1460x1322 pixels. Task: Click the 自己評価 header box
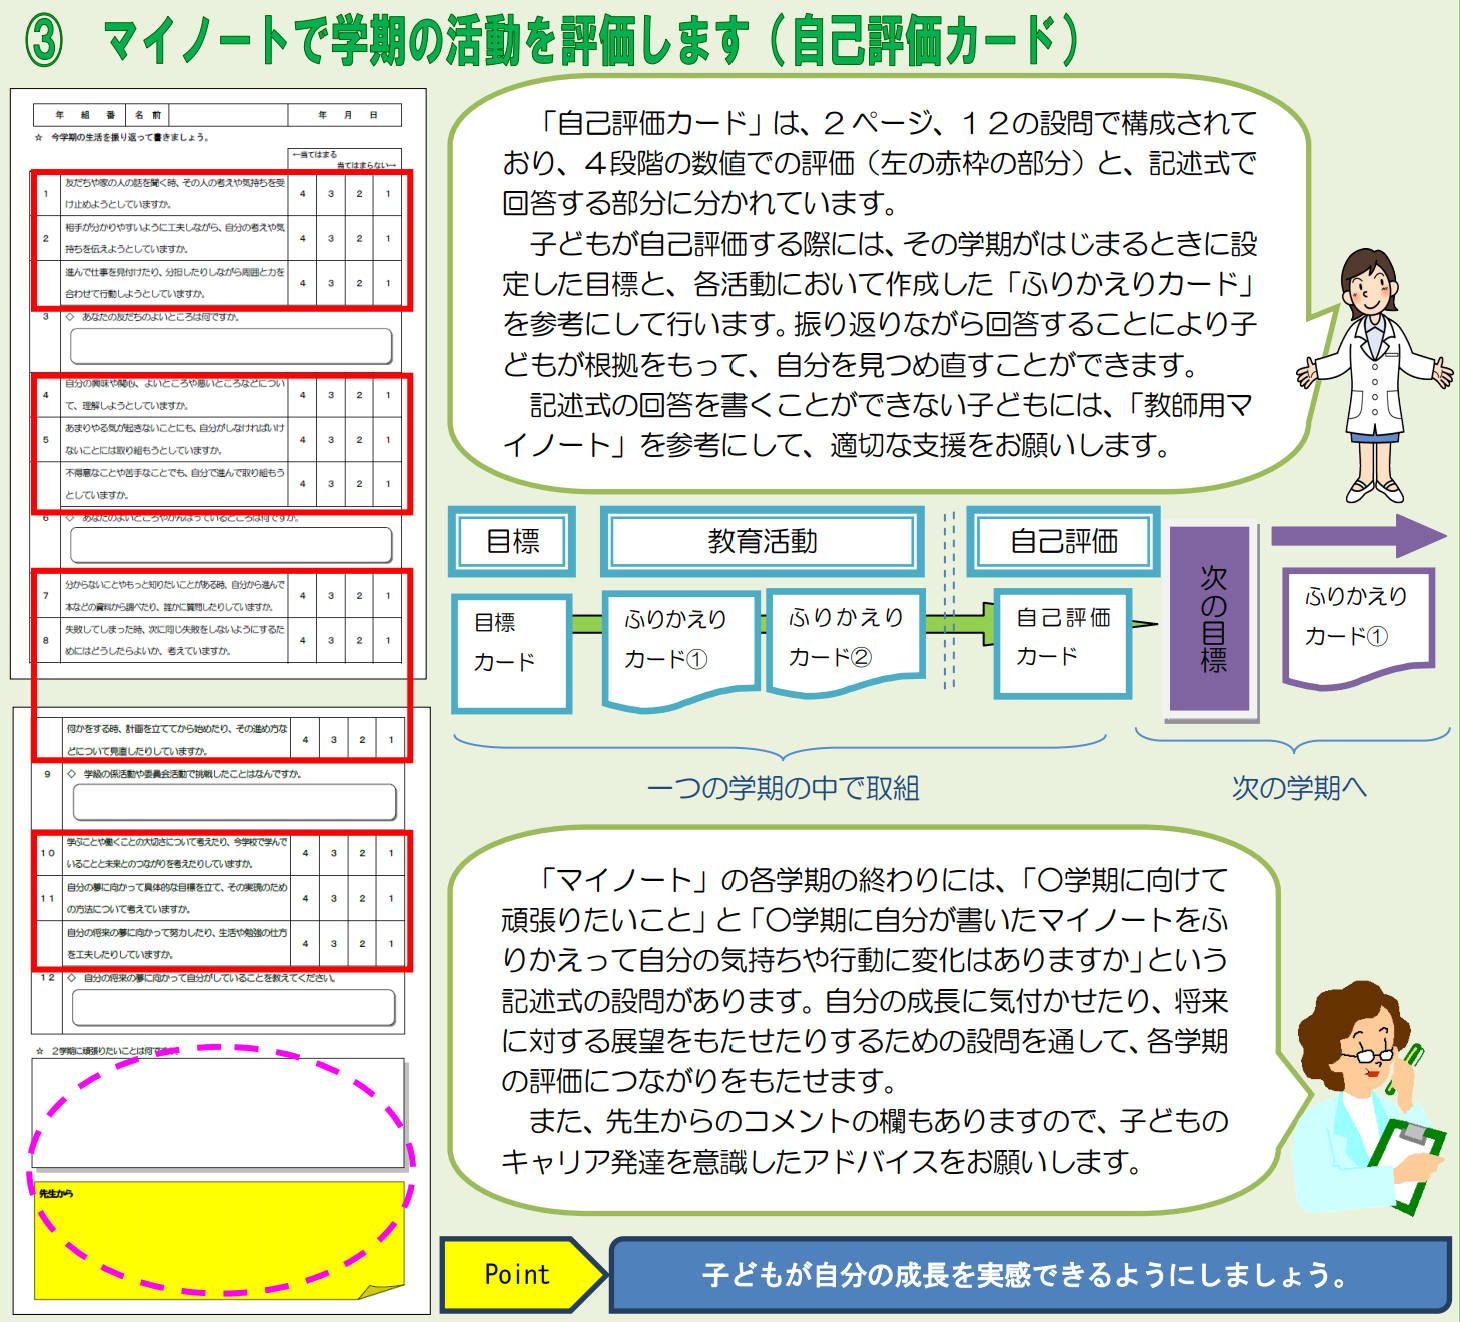click(1063, 542)
